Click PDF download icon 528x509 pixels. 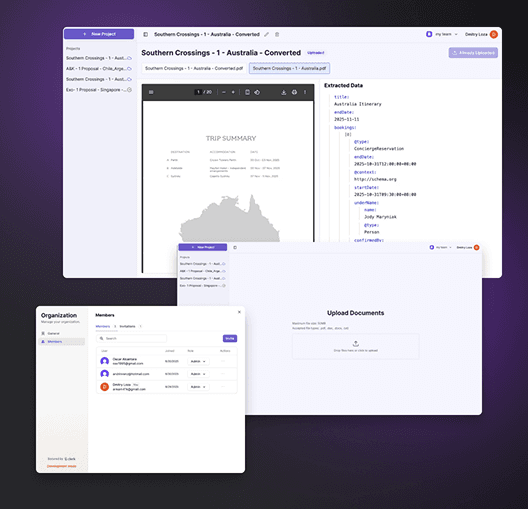click(x=284, y=92)
